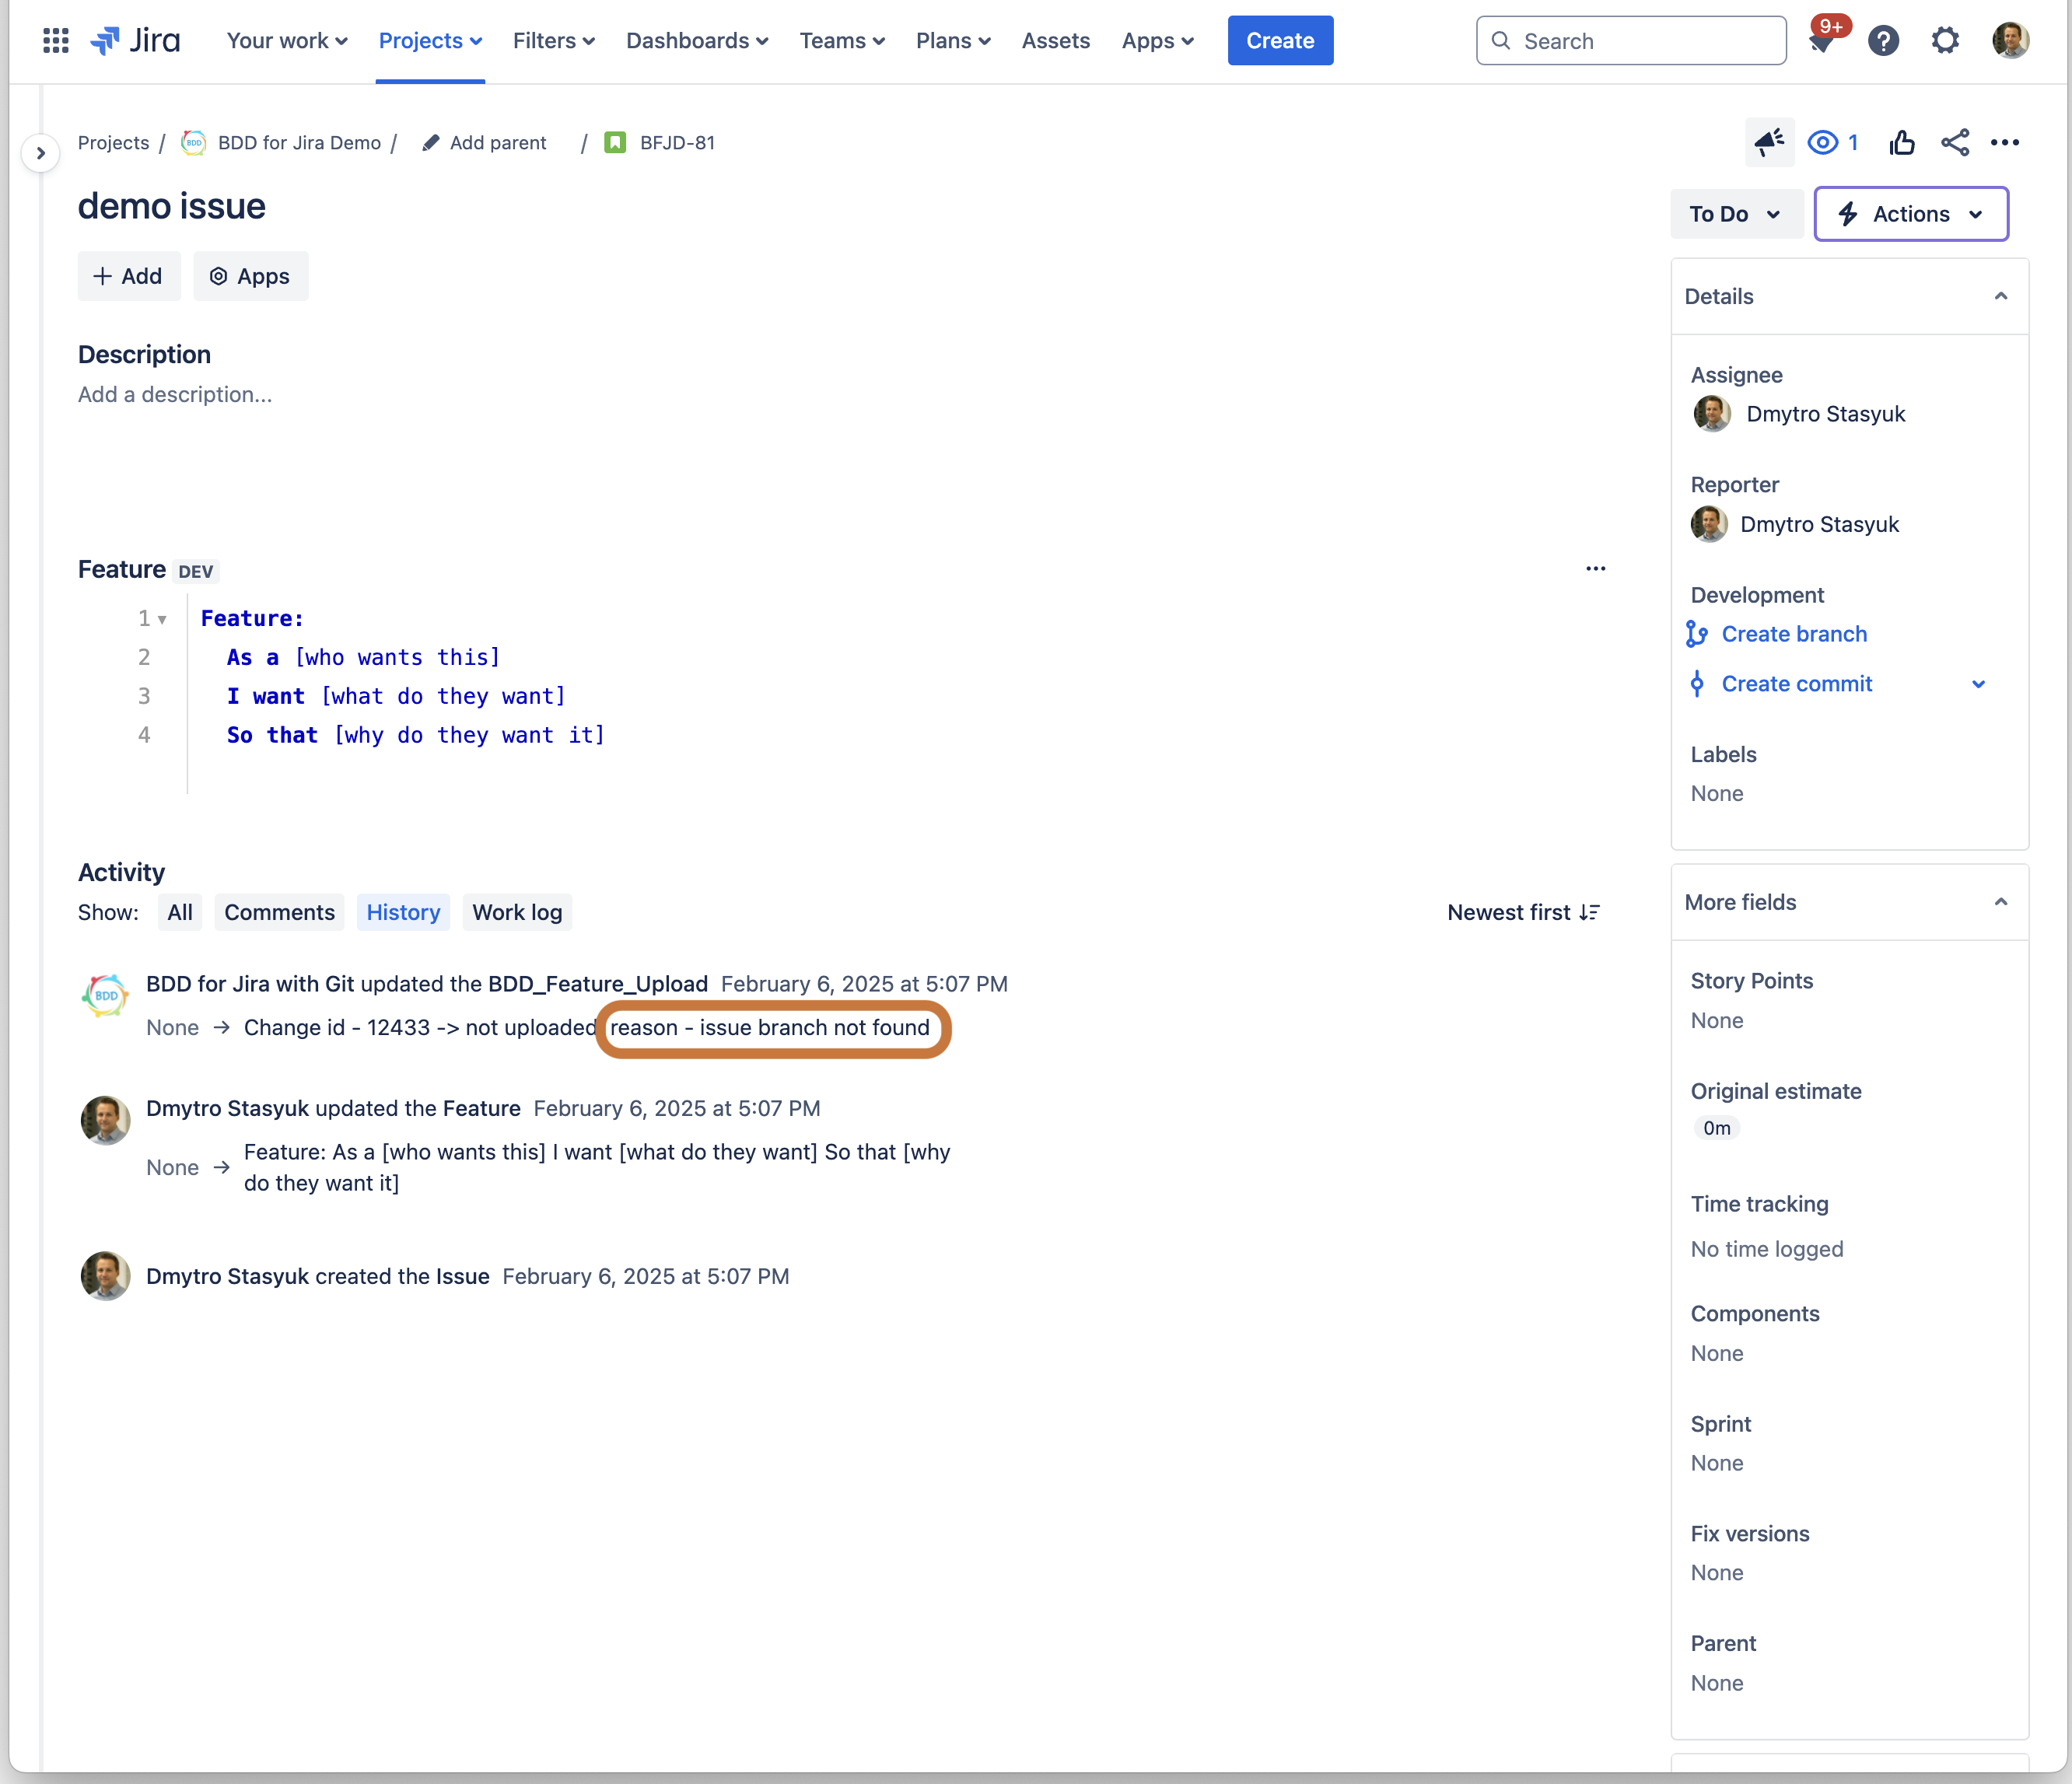Open the help question mark icon
This screenshot has height=1784, width=2072.
pos(1883,41)
